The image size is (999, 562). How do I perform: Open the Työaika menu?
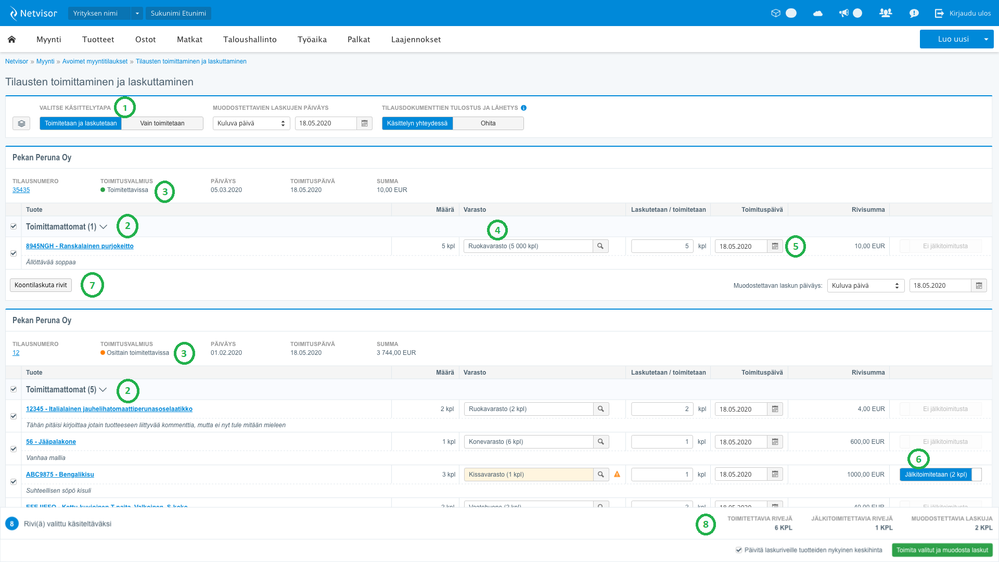[x=312, y=40]
